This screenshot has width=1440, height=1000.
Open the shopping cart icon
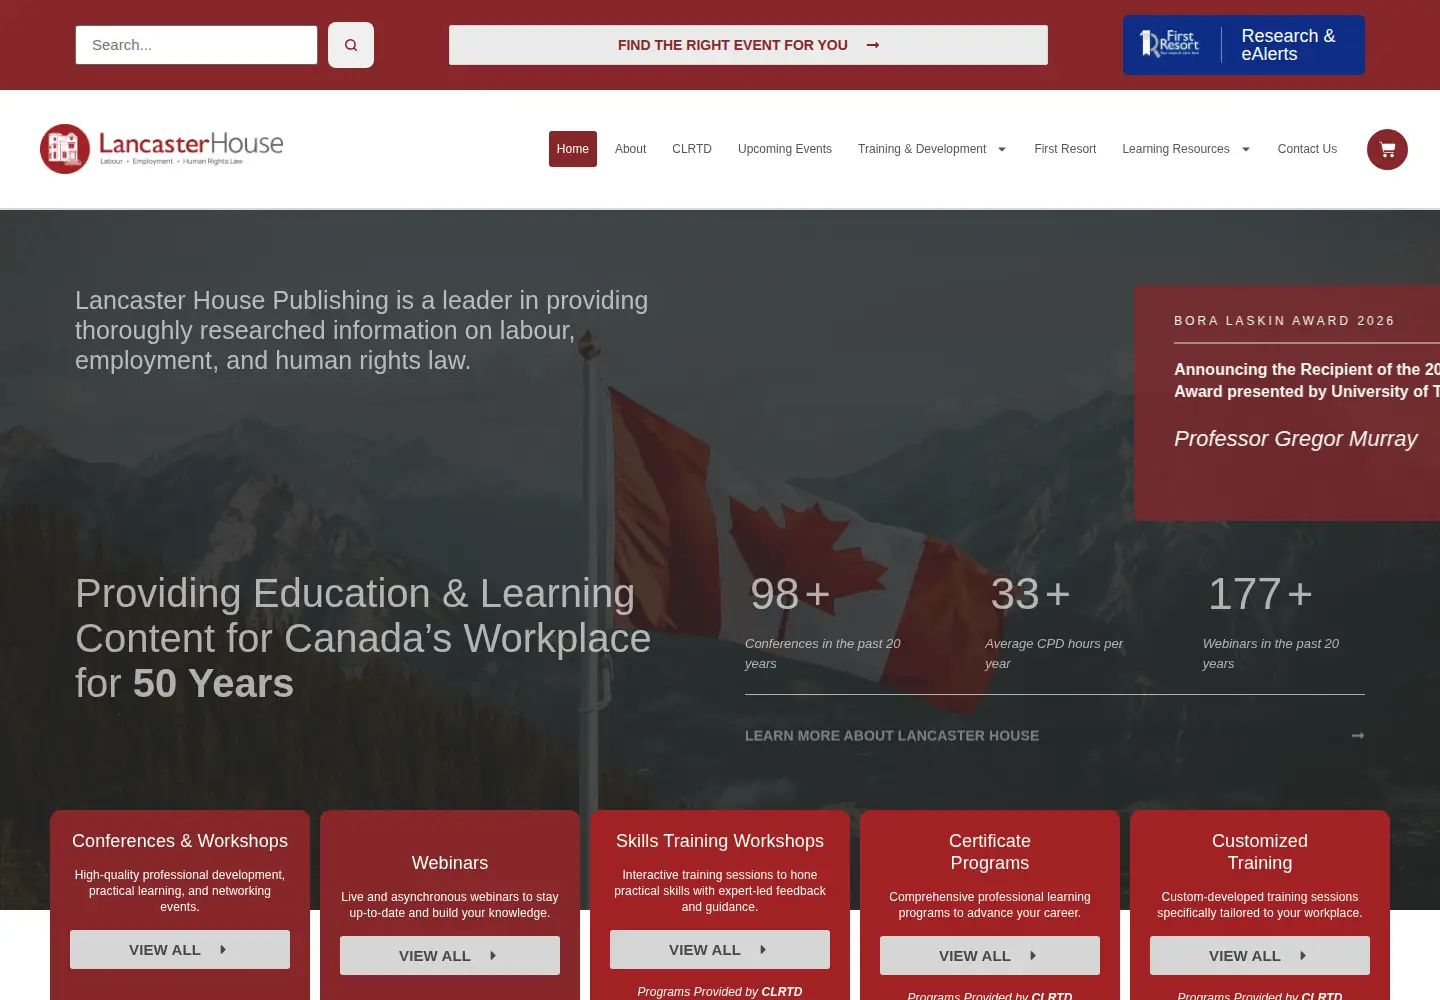pos(1387,150)
